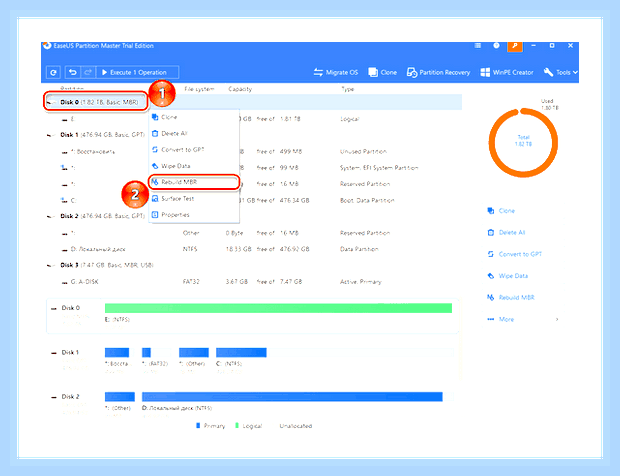Image resolution: width=620 pixels, height=476 pixels.
Task: Execute 1 Operation button
Action: (138, 72)
